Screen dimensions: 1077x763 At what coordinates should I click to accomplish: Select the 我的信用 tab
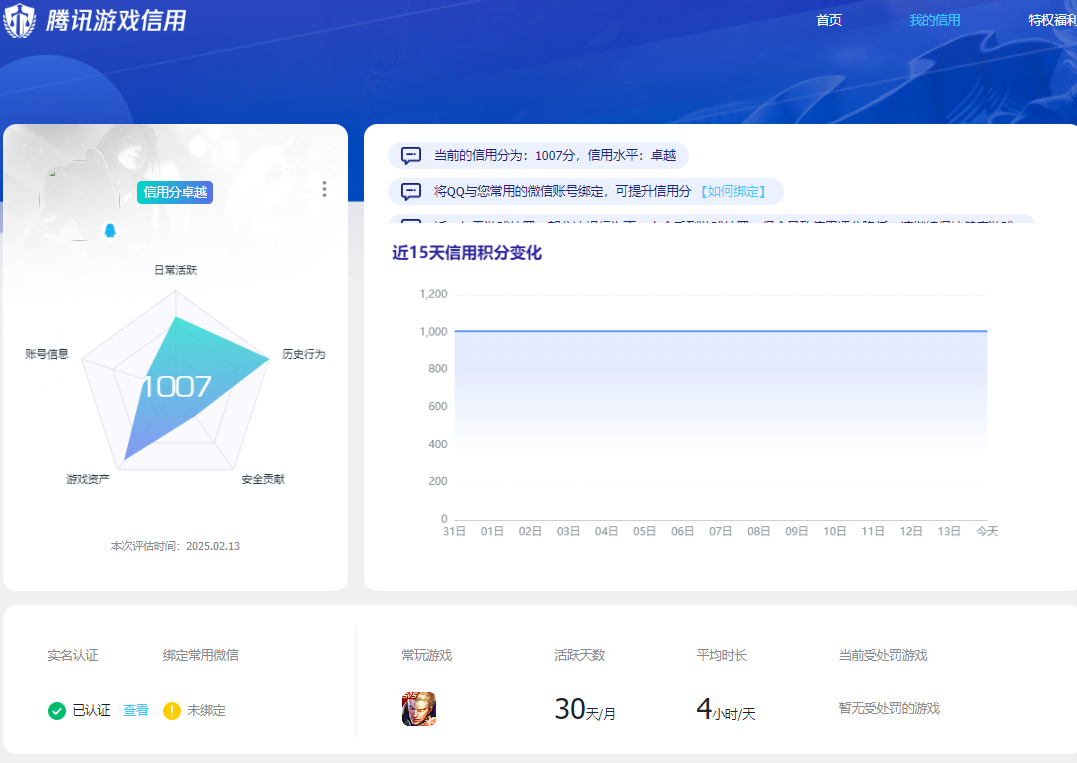tap(935, 21)
